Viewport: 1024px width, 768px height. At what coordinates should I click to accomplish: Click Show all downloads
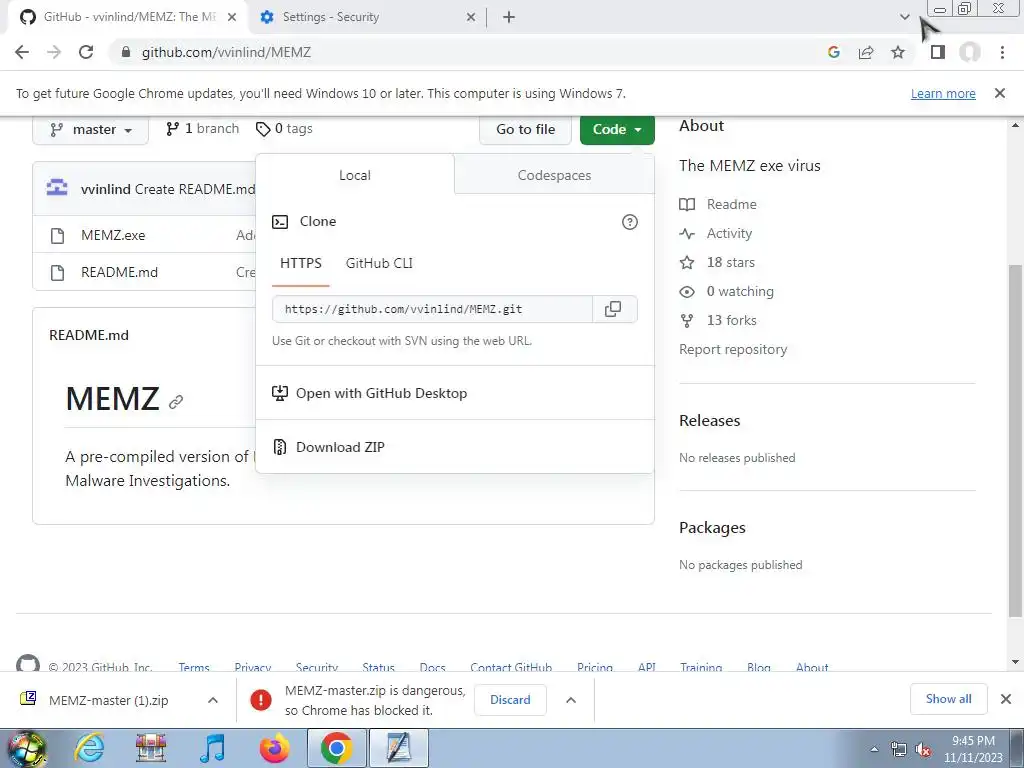[x=948, y=699]
